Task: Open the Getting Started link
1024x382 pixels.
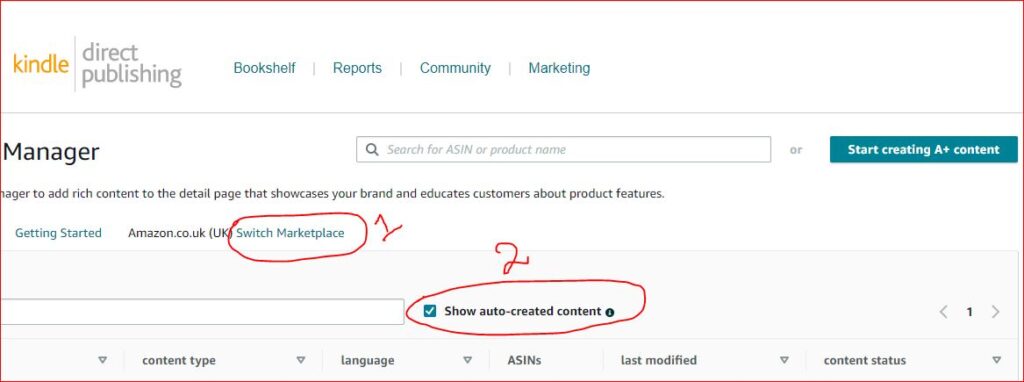Action: pyautogui.click(x=58, y=233)
